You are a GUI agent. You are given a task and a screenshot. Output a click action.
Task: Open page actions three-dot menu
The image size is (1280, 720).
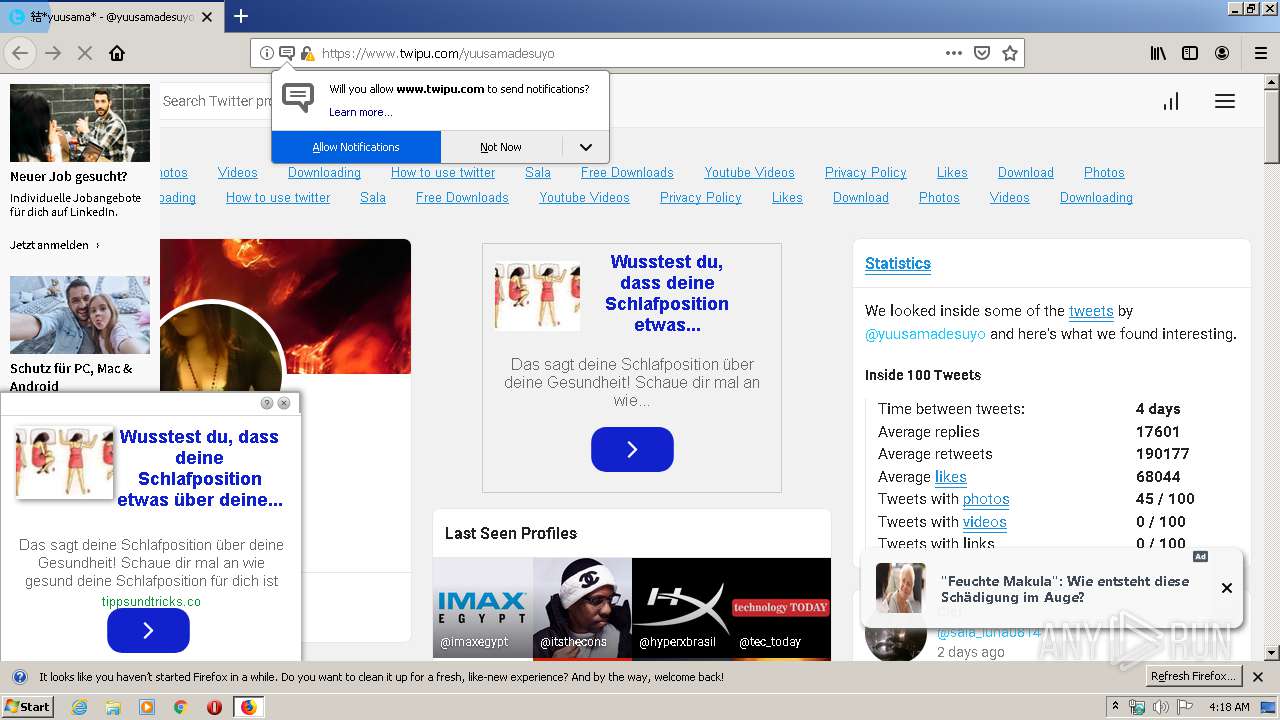point(954,53)
